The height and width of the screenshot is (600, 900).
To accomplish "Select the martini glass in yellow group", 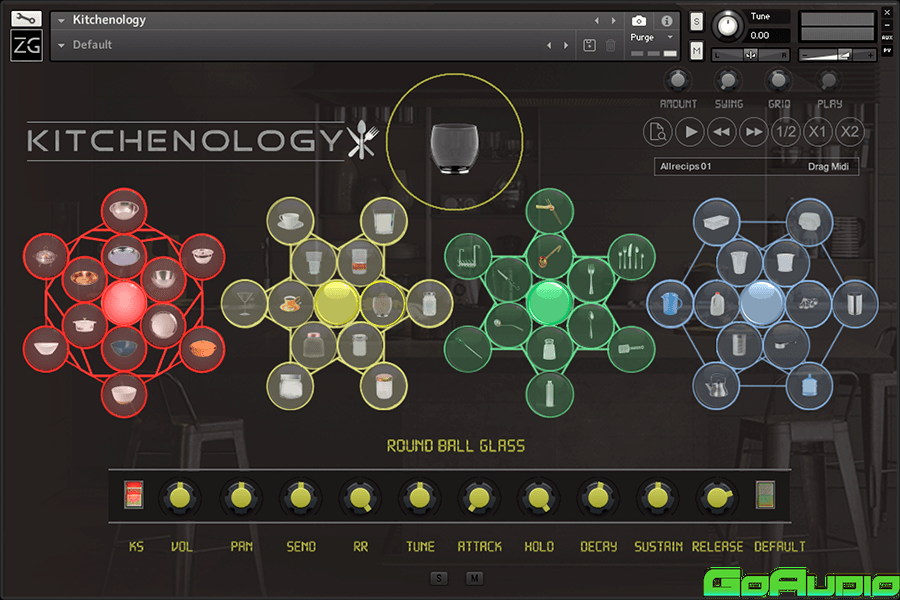I will [x=241, y=301].
